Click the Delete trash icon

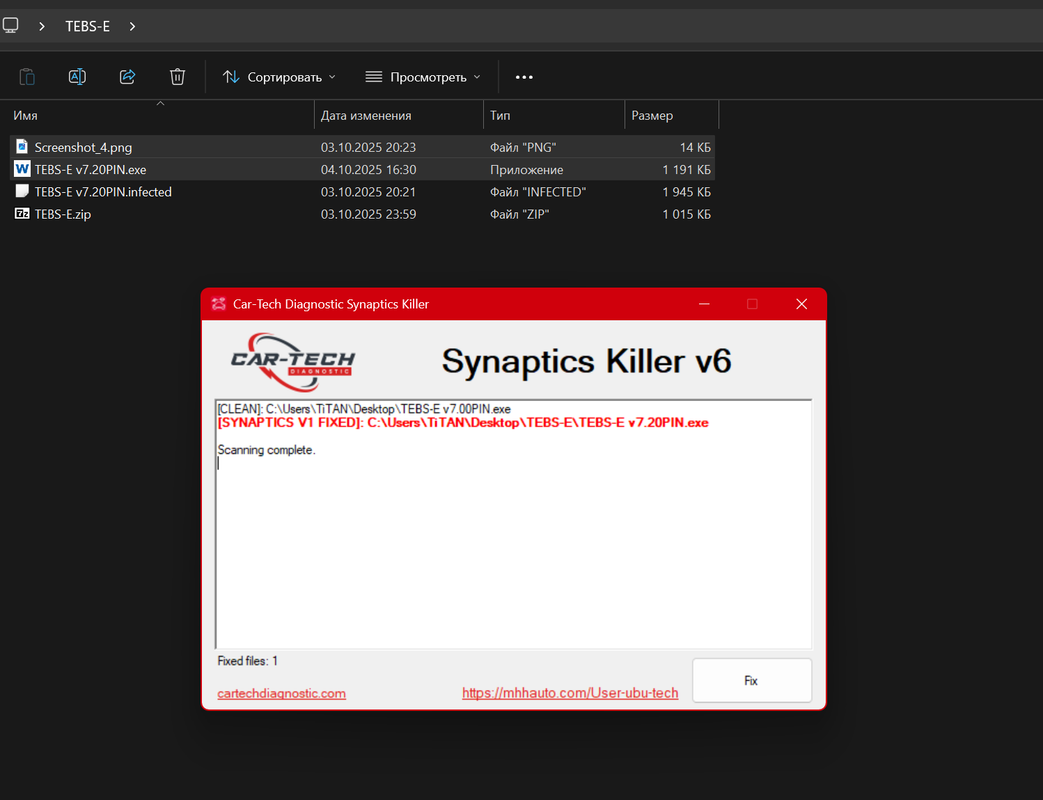coord(177,77)
